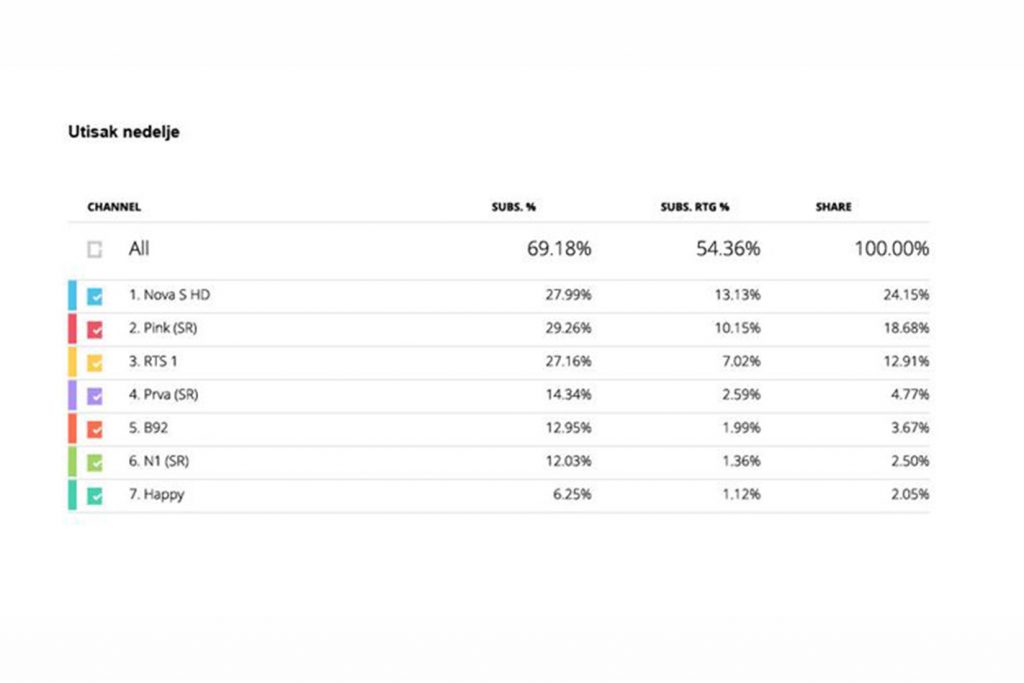Click the blue Nova S HD color bar
Screen dimensions: 1024x683
[x=72, y=296]
